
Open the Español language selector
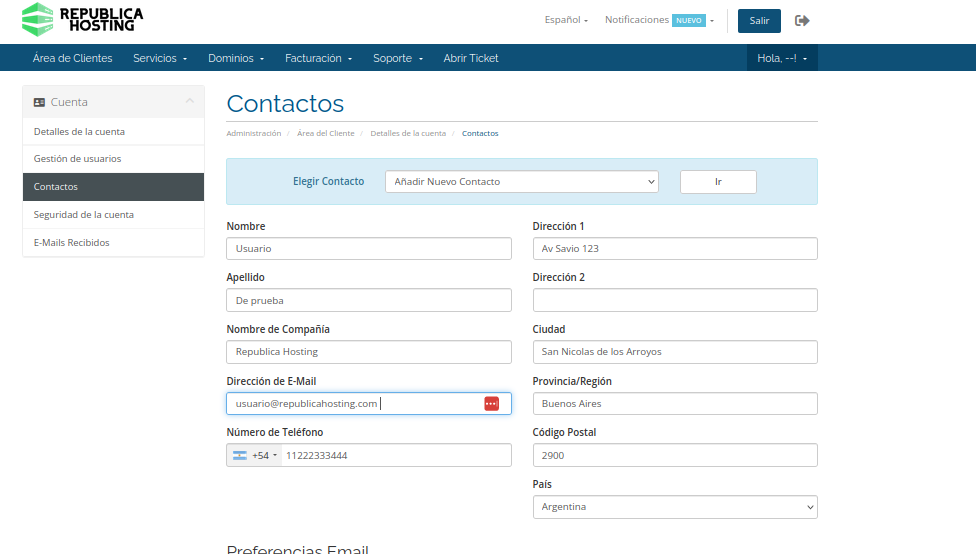click(566, 20)
